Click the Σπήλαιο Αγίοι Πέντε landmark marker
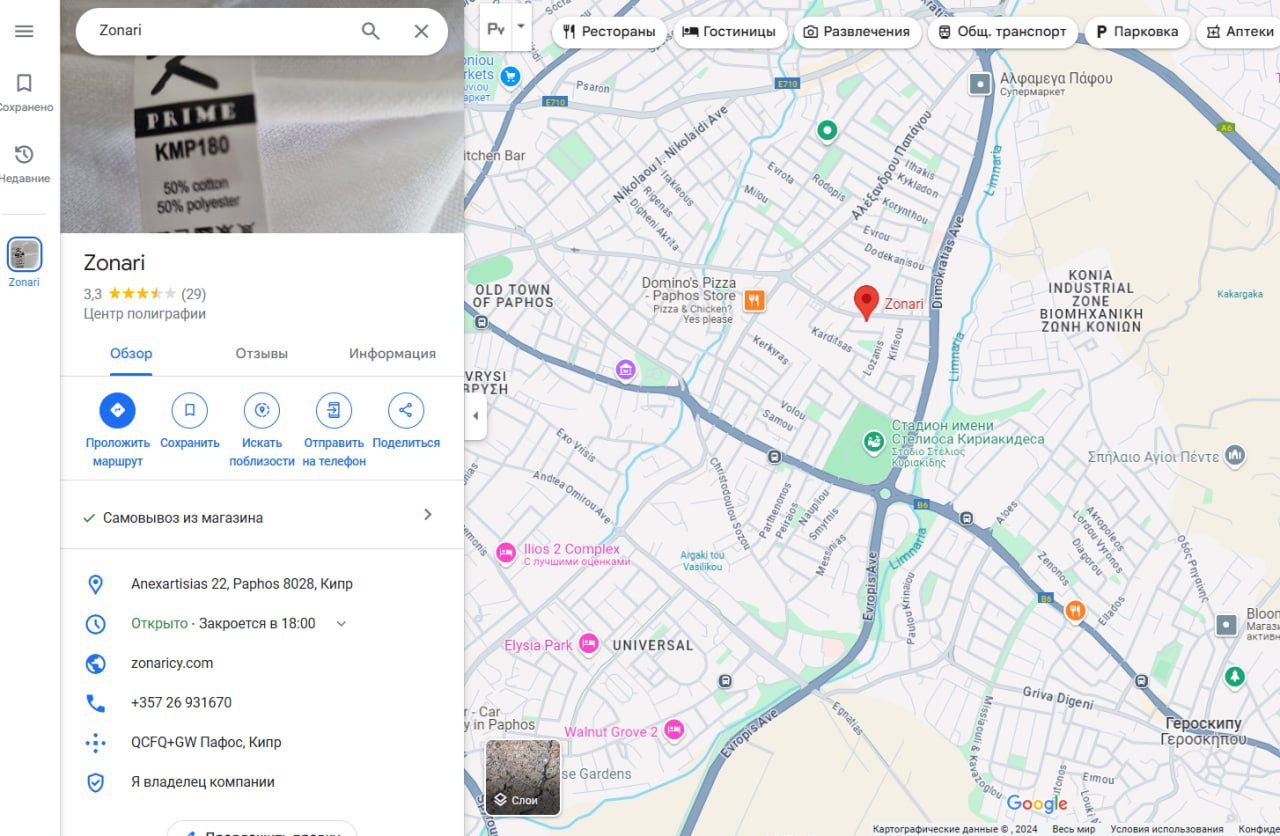 tap(1235, 456)
